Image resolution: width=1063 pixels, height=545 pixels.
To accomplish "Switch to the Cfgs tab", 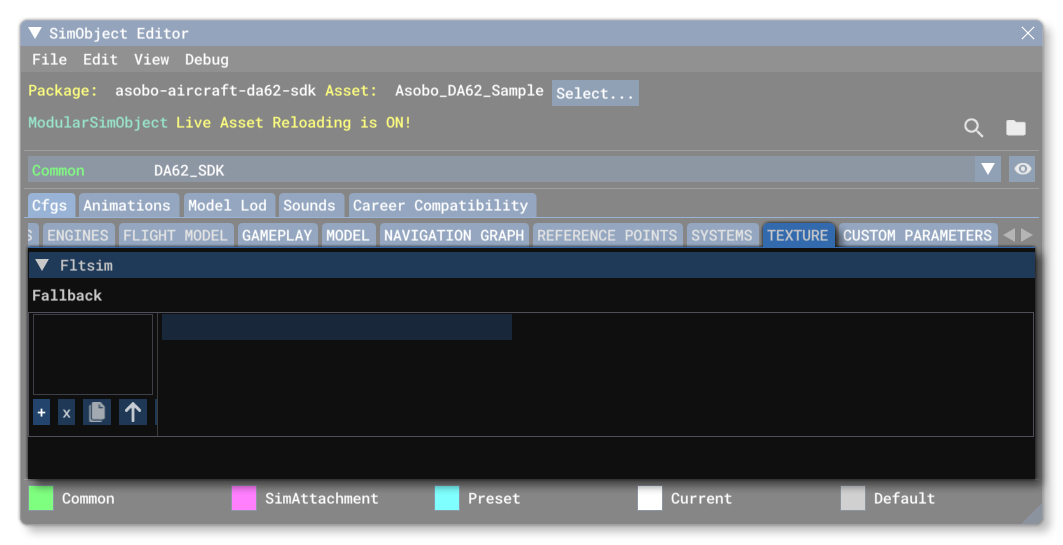I will click(51, 205).
